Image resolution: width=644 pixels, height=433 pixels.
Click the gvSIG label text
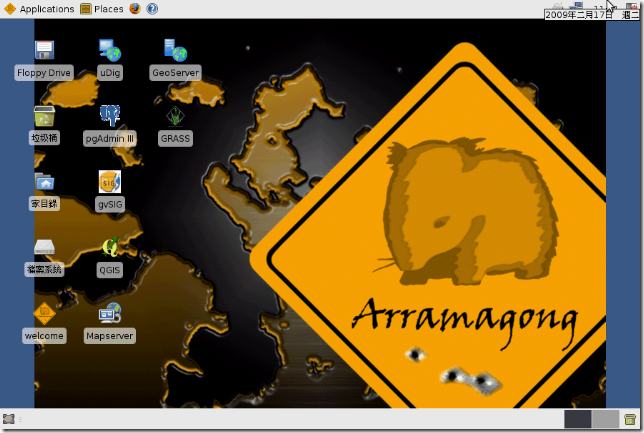tap(110, 204)
